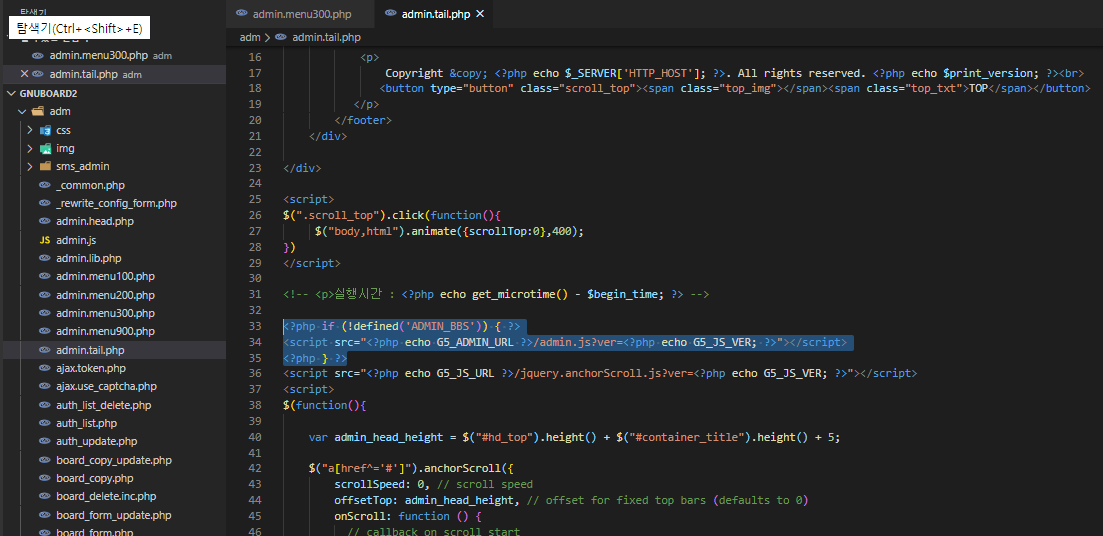Open board_copy.php in the file tree
1103x536 pixels.
click(94, 478)
